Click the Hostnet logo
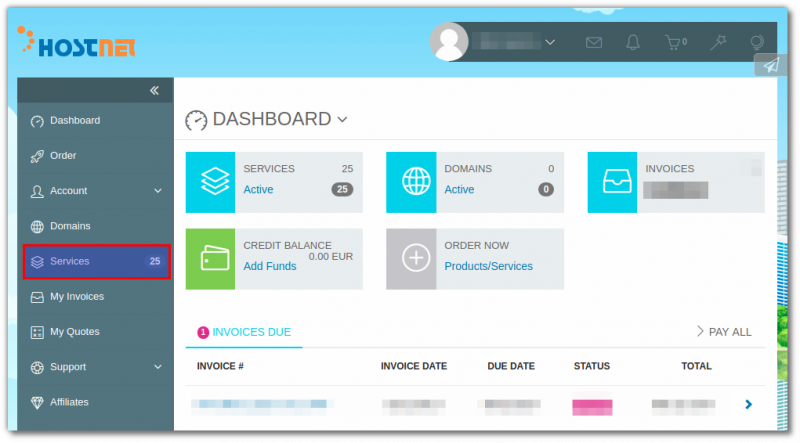Image resolution: width=800 pixels, height=443 pixels. (77, 42)
